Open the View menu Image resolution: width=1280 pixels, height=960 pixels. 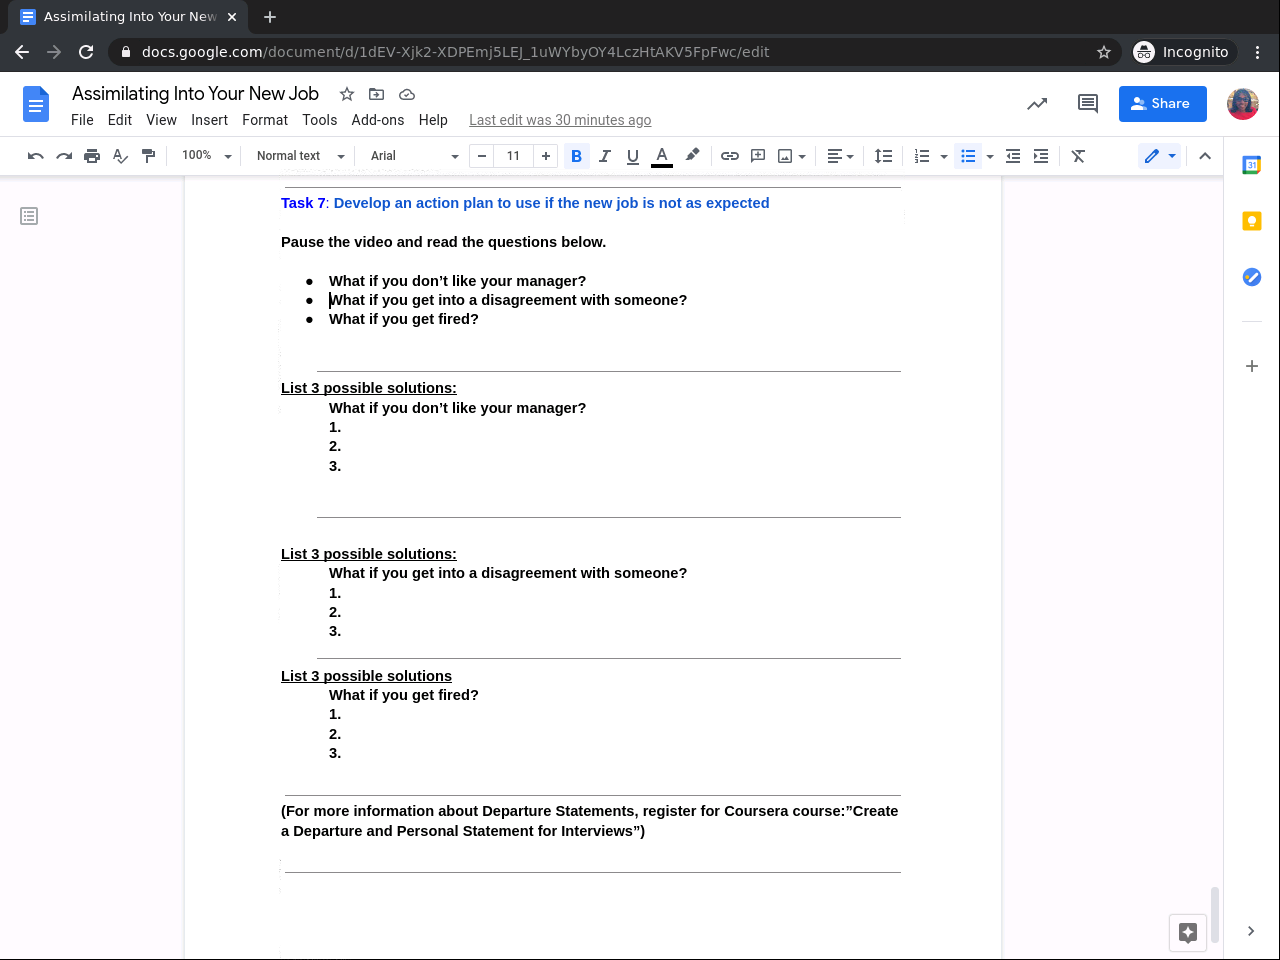pyautogui.click(x=161, y=120)
